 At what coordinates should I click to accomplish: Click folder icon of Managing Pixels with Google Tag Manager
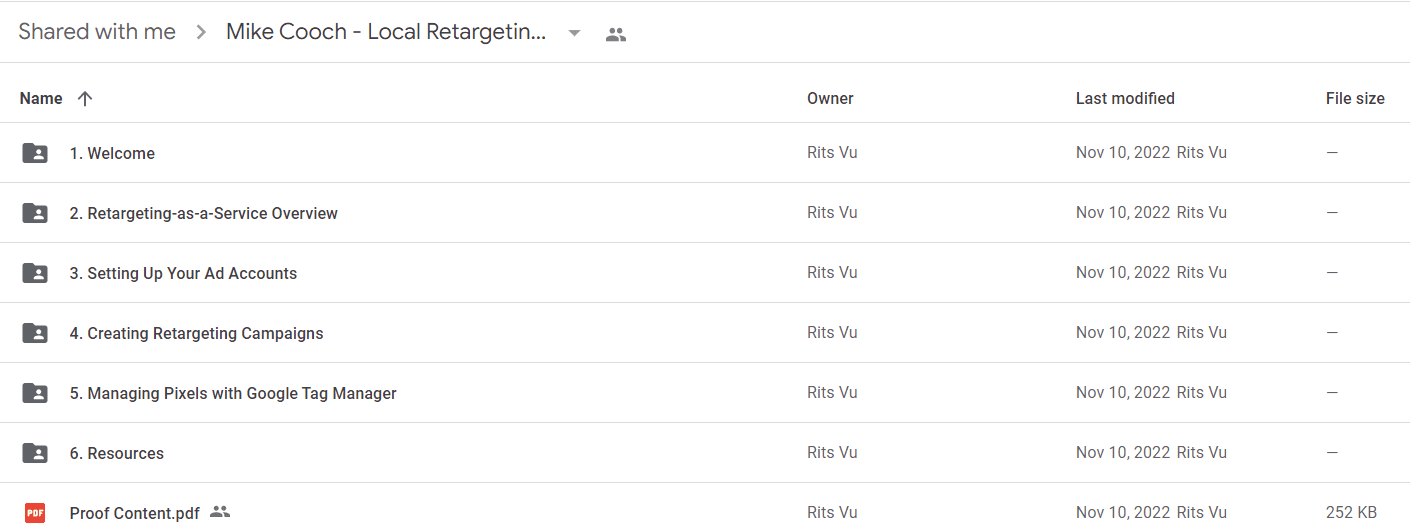(x=35, y=393)
